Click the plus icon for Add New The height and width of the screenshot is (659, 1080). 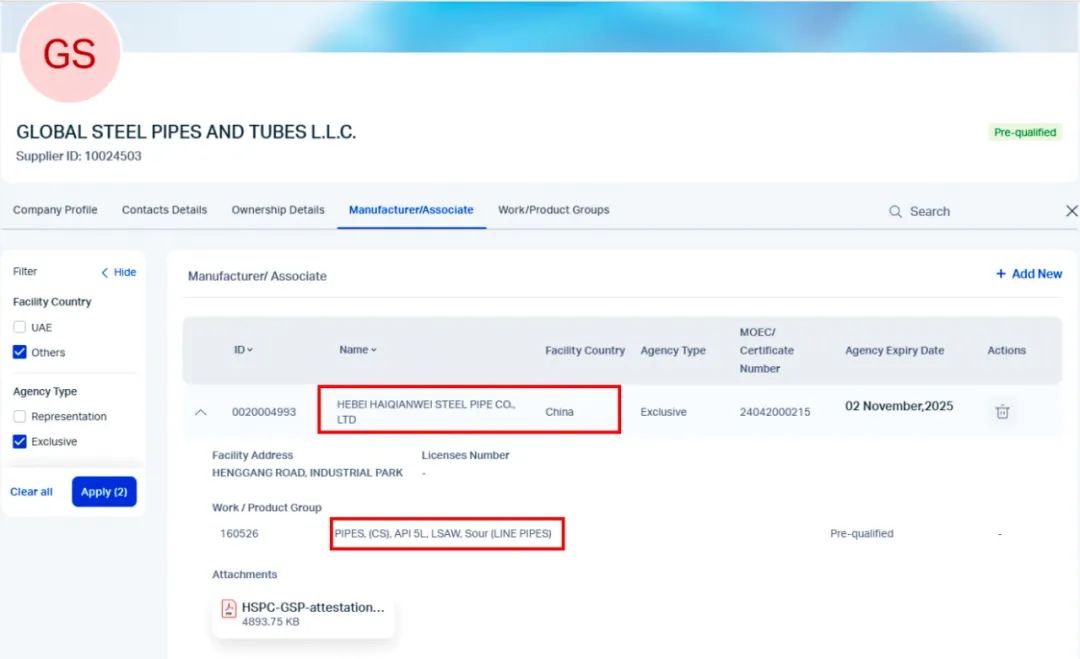click(1001, 274)
